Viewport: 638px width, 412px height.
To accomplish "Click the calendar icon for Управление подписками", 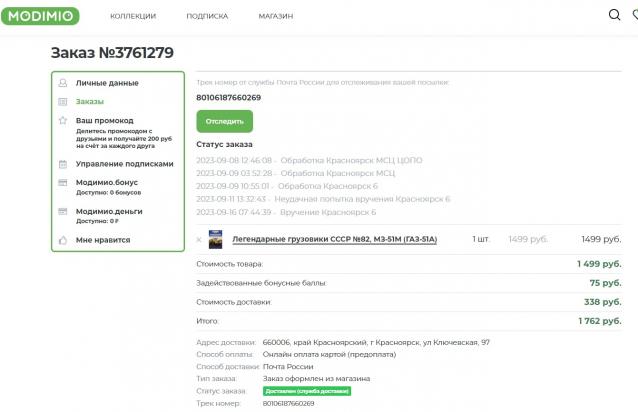I will (63, 164).
